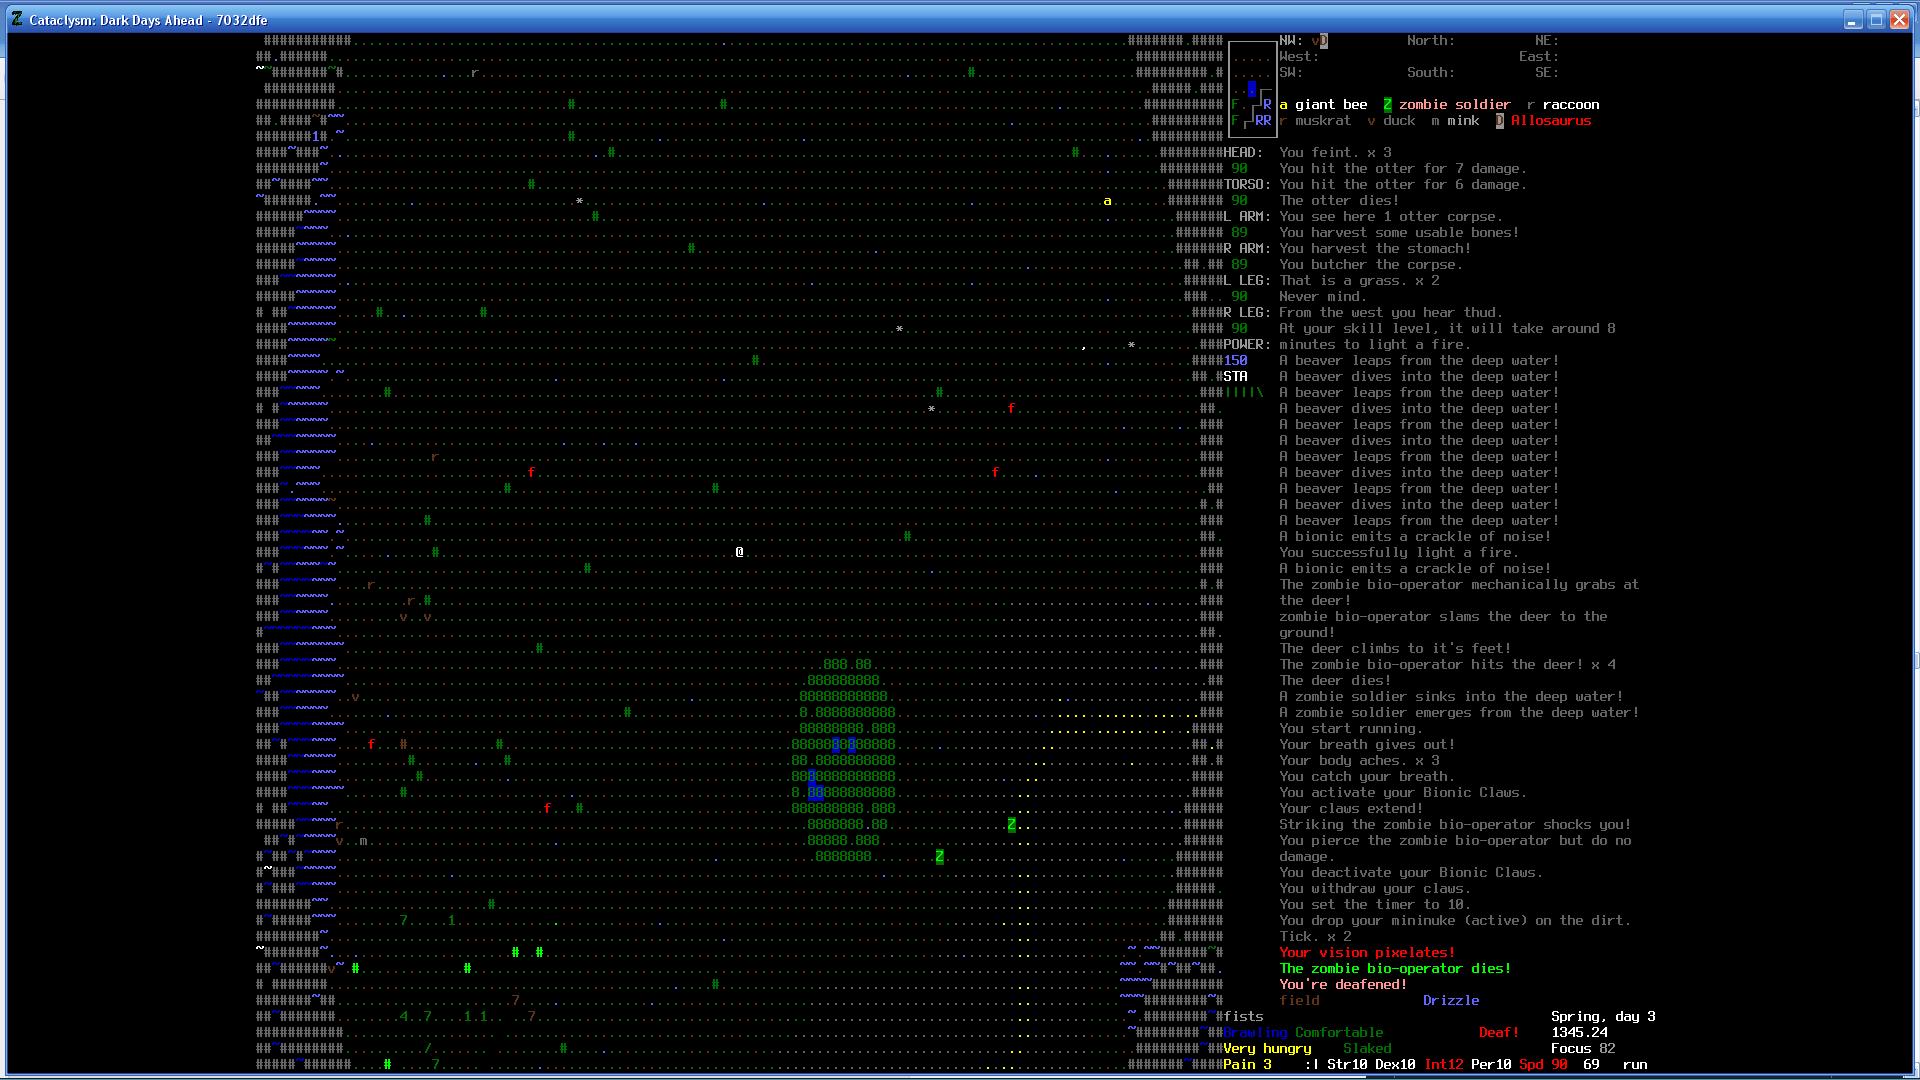Click the overmap minimap panel

click(x=1252, y=89)
